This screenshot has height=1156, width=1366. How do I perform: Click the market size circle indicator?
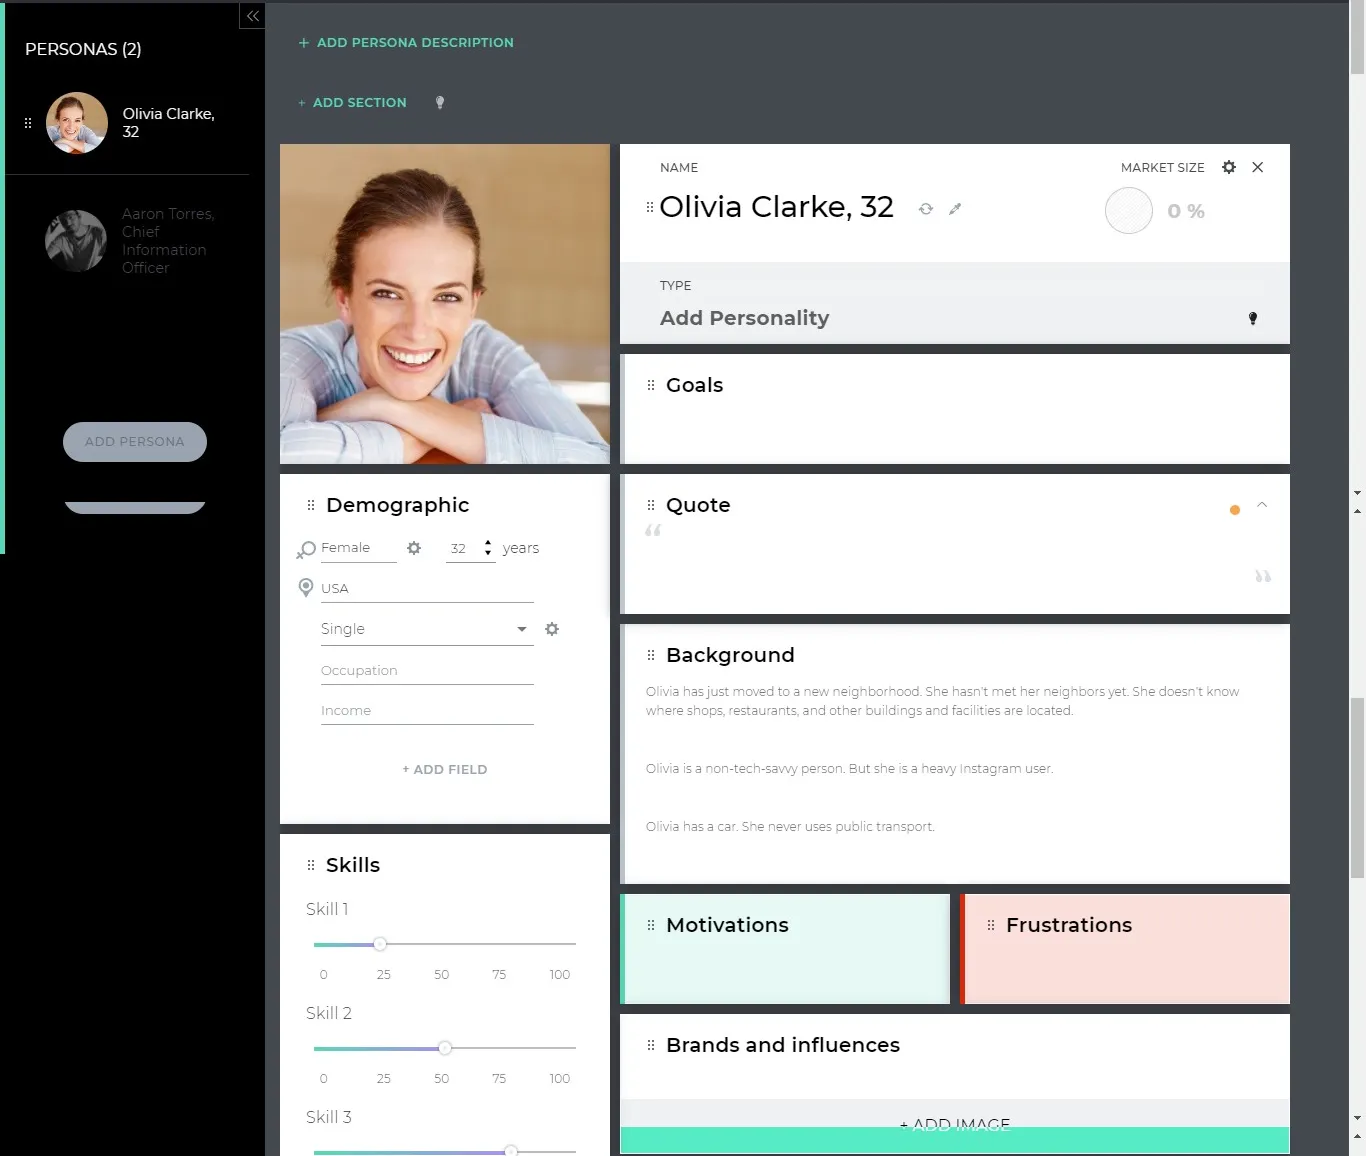pyautogui.click(x=1129, y=211)
